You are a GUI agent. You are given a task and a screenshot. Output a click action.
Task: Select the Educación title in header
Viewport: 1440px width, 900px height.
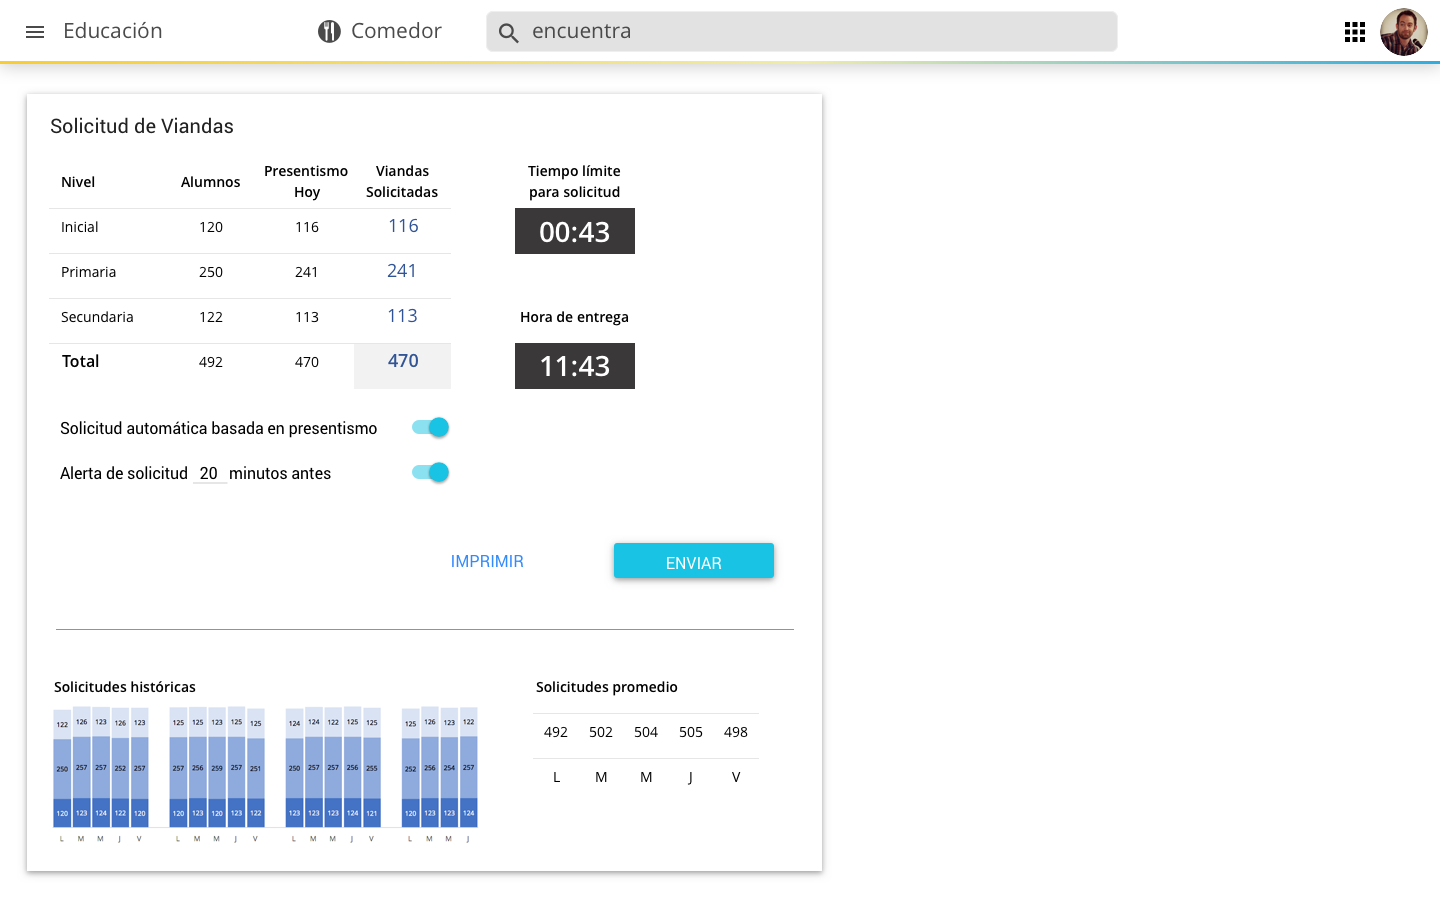pos(113,32)
